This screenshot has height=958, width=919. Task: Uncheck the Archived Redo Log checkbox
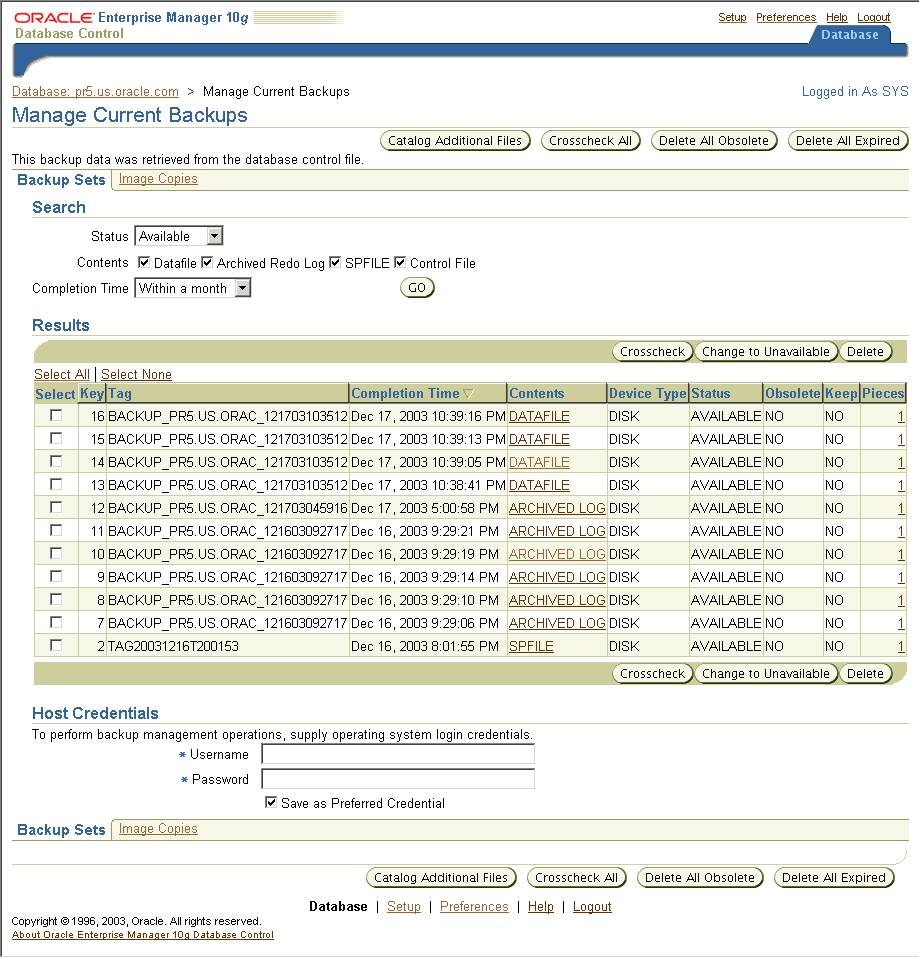(207, 263)
